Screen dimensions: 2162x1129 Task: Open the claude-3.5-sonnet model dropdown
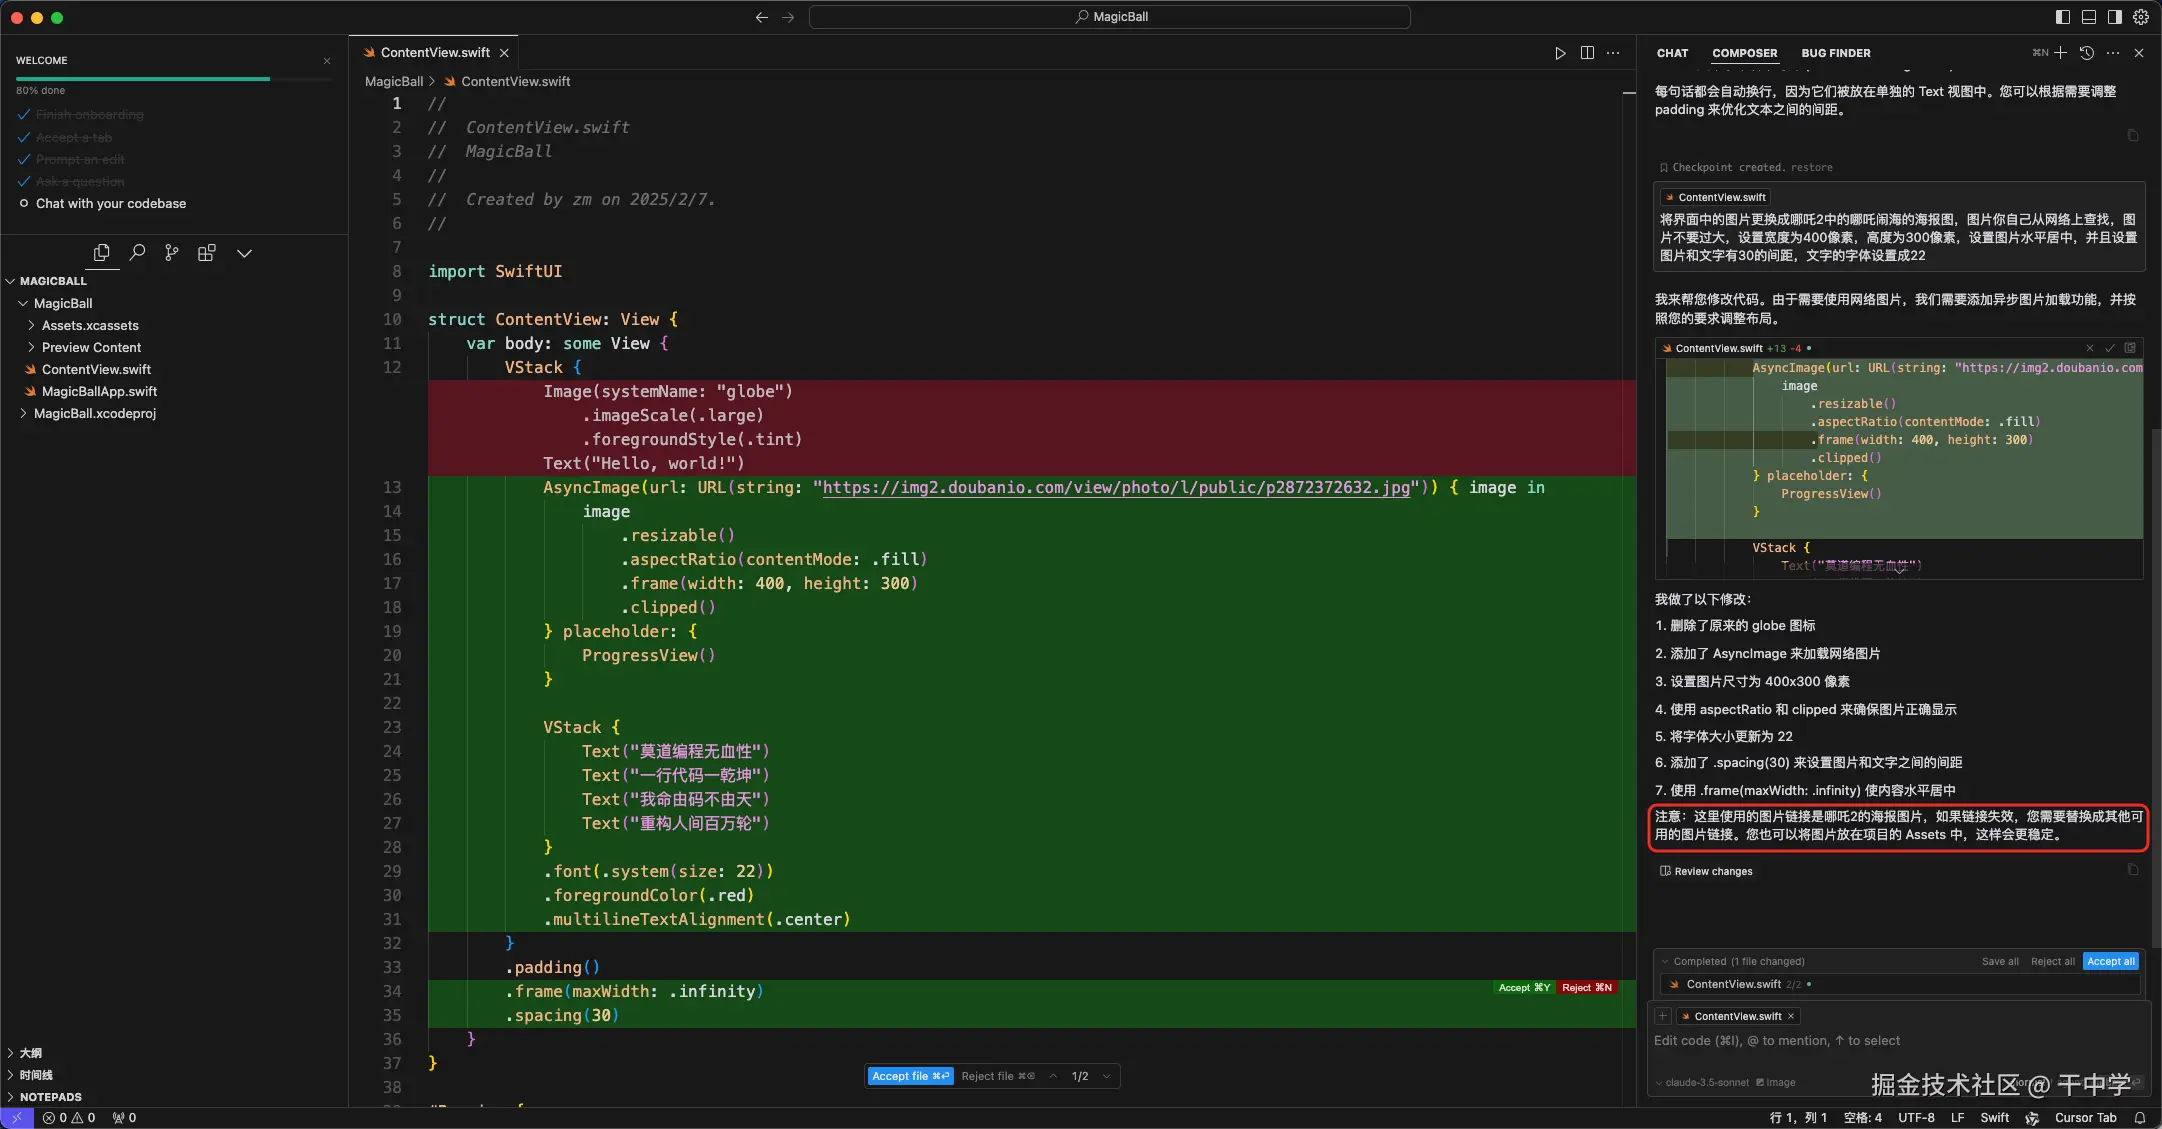[1706, 1082]
